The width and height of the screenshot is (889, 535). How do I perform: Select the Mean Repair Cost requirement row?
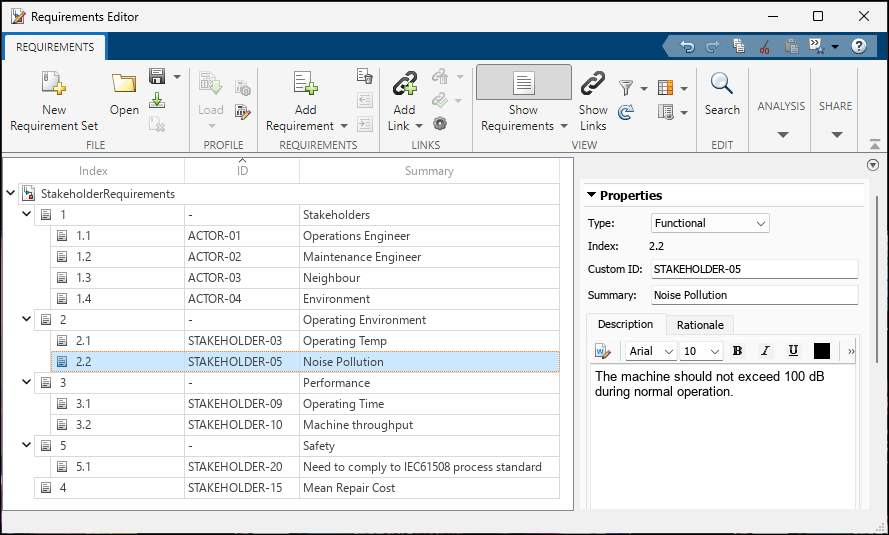349,488
